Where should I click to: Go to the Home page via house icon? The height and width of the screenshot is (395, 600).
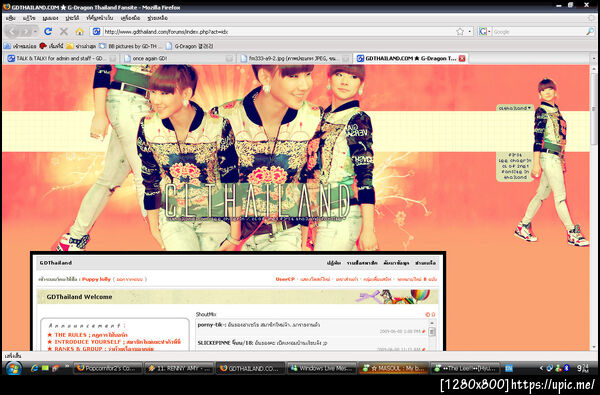click(79, 31)
